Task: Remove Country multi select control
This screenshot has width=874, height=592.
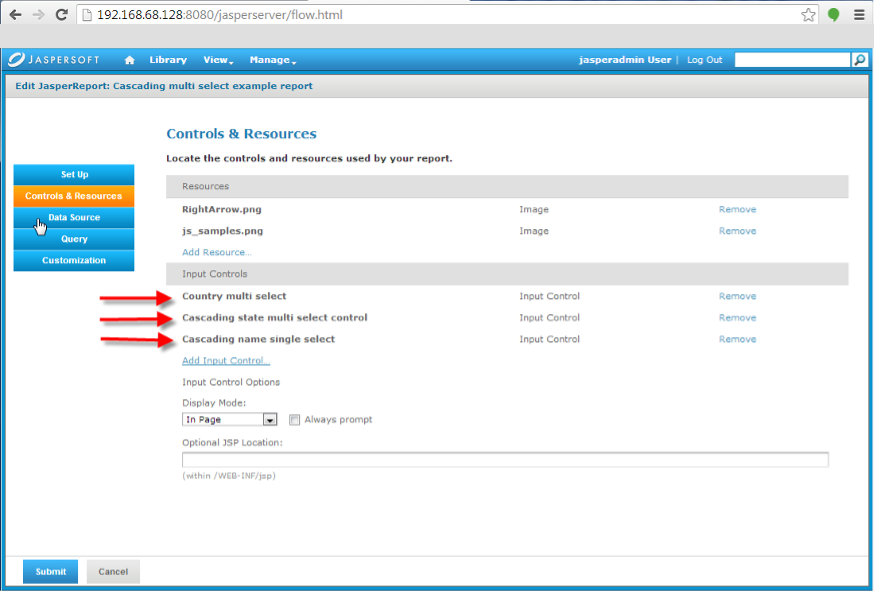Action: point(737,296)
